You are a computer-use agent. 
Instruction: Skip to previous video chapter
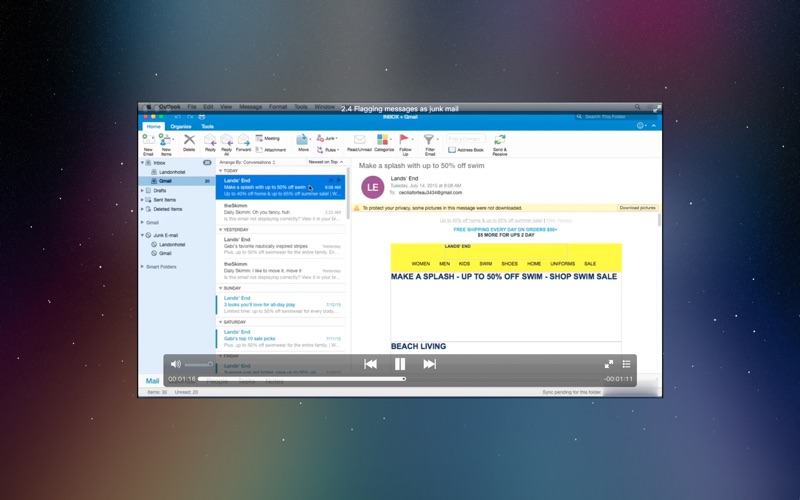(370, 364)
